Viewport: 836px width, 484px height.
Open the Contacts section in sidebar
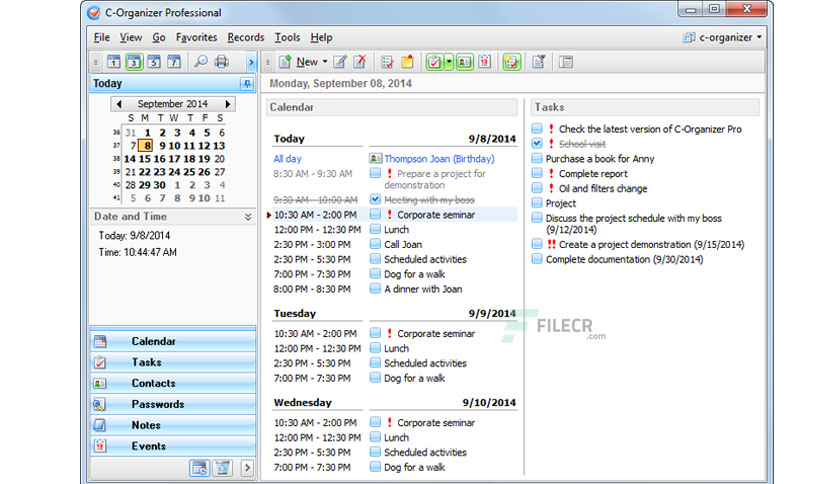pyautogui.click(x=173, y=383)
